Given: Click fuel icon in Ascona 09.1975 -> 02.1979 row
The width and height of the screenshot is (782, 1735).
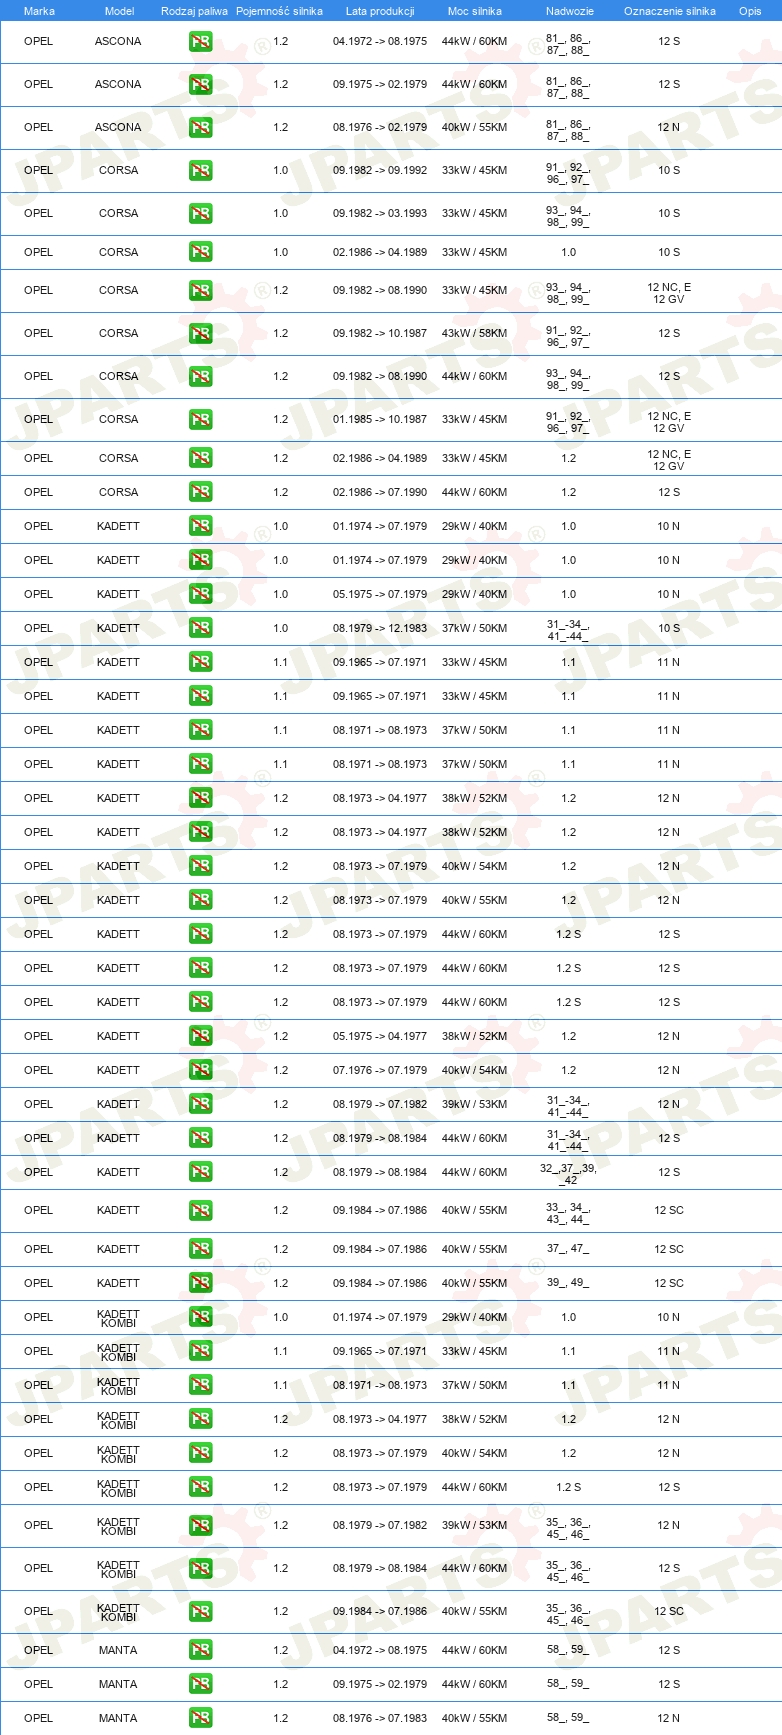Looking at the screenshot, I should 200,85.
